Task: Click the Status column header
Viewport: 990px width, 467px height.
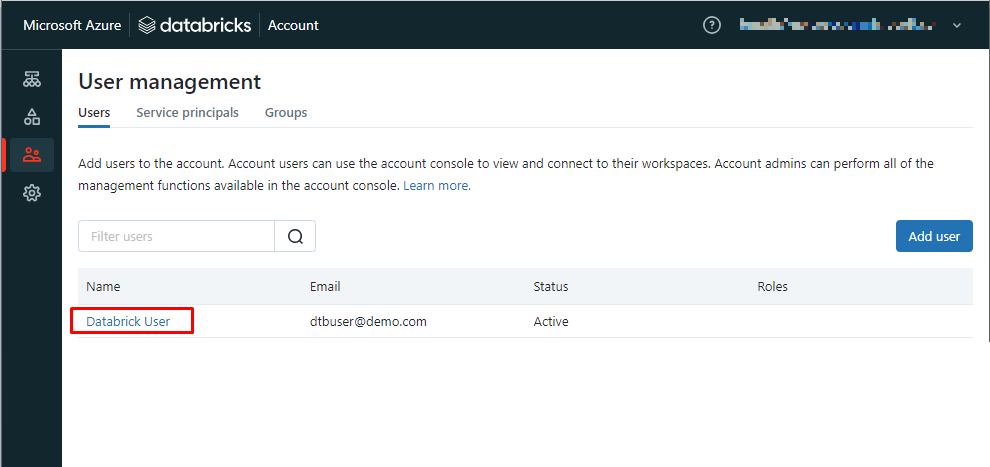Action: pyautogui.click(x=551, y=287)
